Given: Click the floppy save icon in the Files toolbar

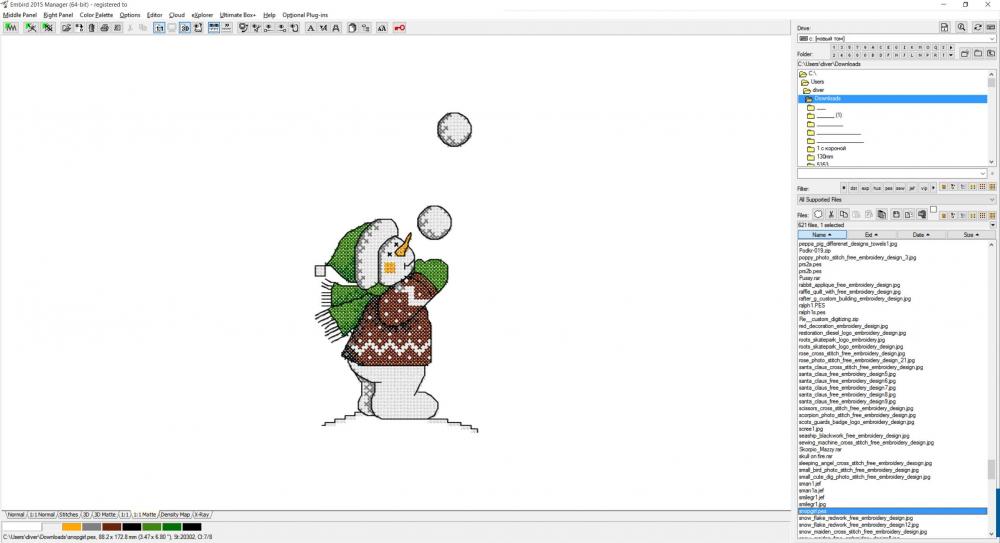Looking at the screenshot, I should click(896, 214).
